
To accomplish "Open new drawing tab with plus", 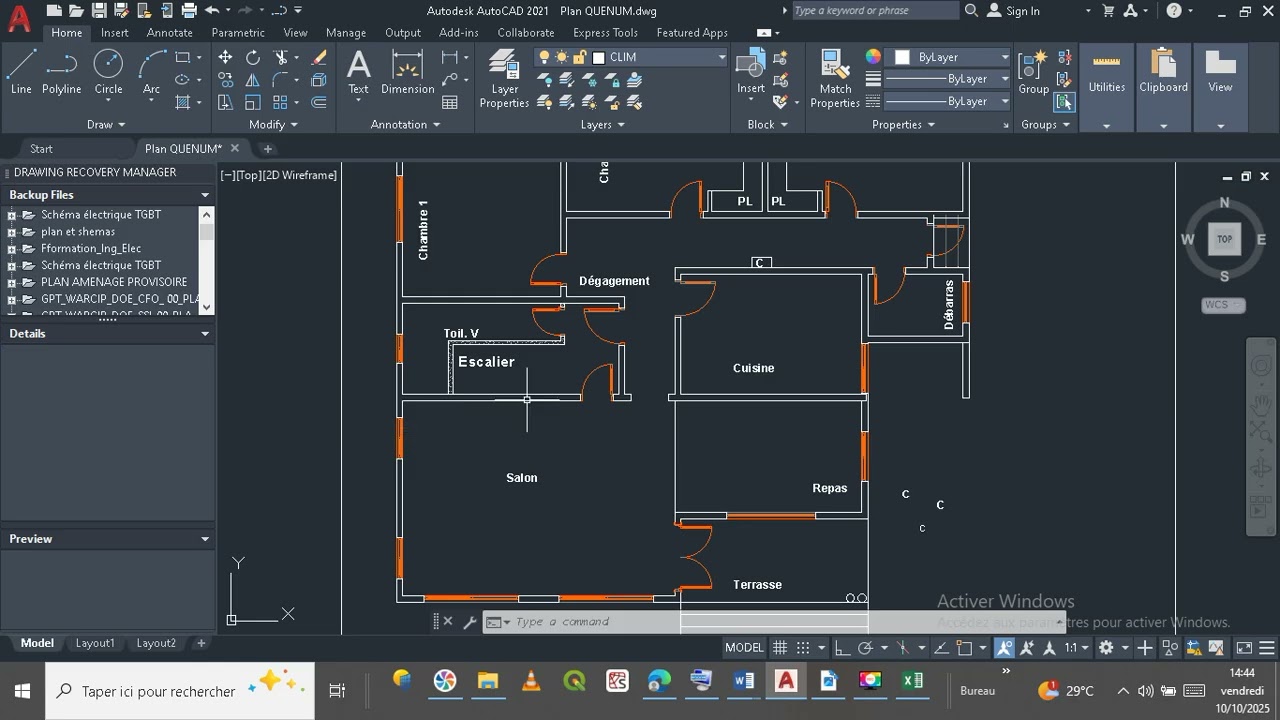I will (x=267, y=149).
